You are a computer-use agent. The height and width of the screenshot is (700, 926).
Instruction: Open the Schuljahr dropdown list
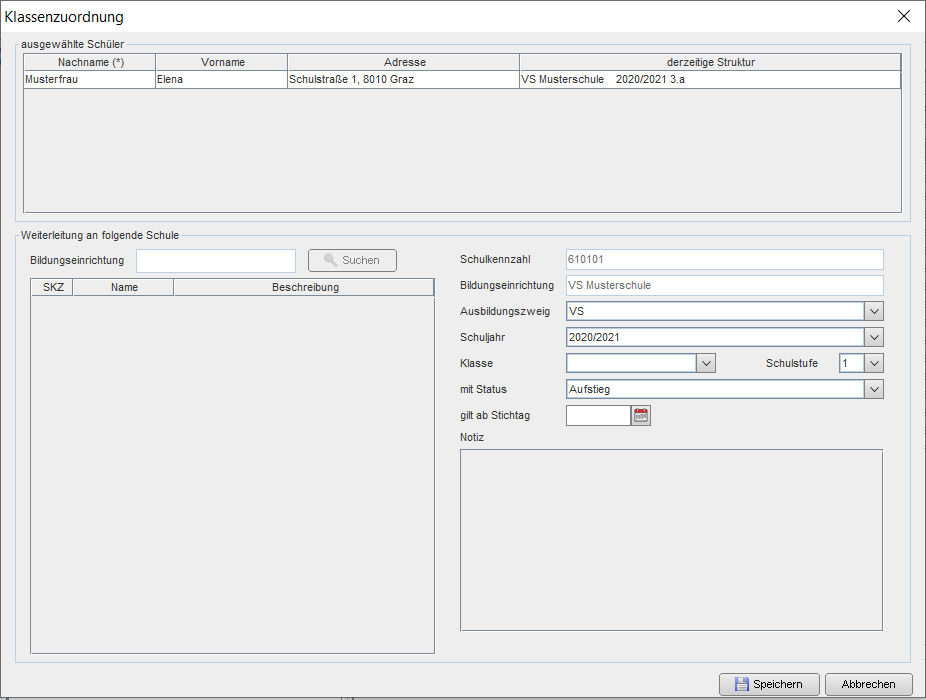point(874,337)
